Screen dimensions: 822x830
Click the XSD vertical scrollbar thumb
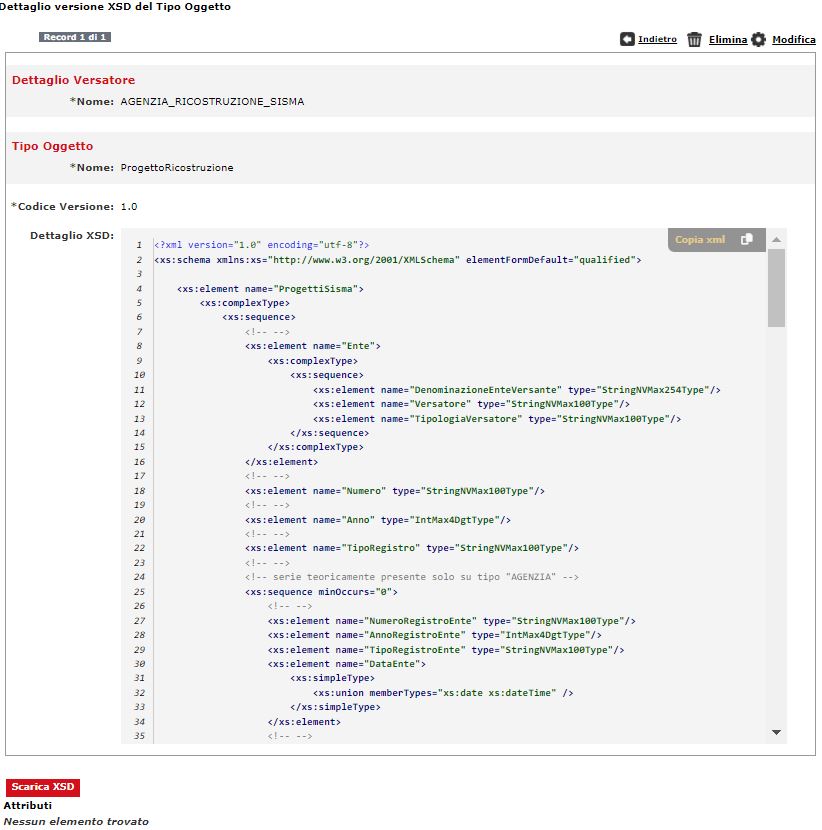pos(776,288)
